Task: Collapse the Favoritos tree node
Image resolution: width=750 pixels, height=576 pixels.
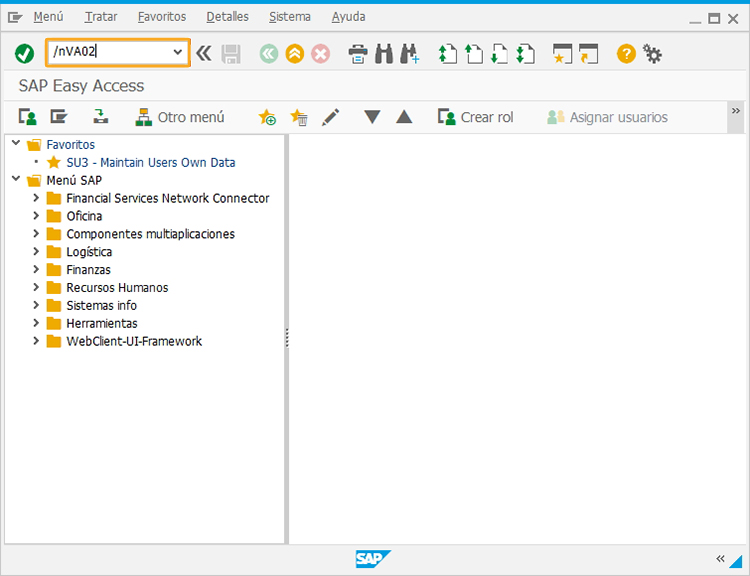Action: pos(16,143)
